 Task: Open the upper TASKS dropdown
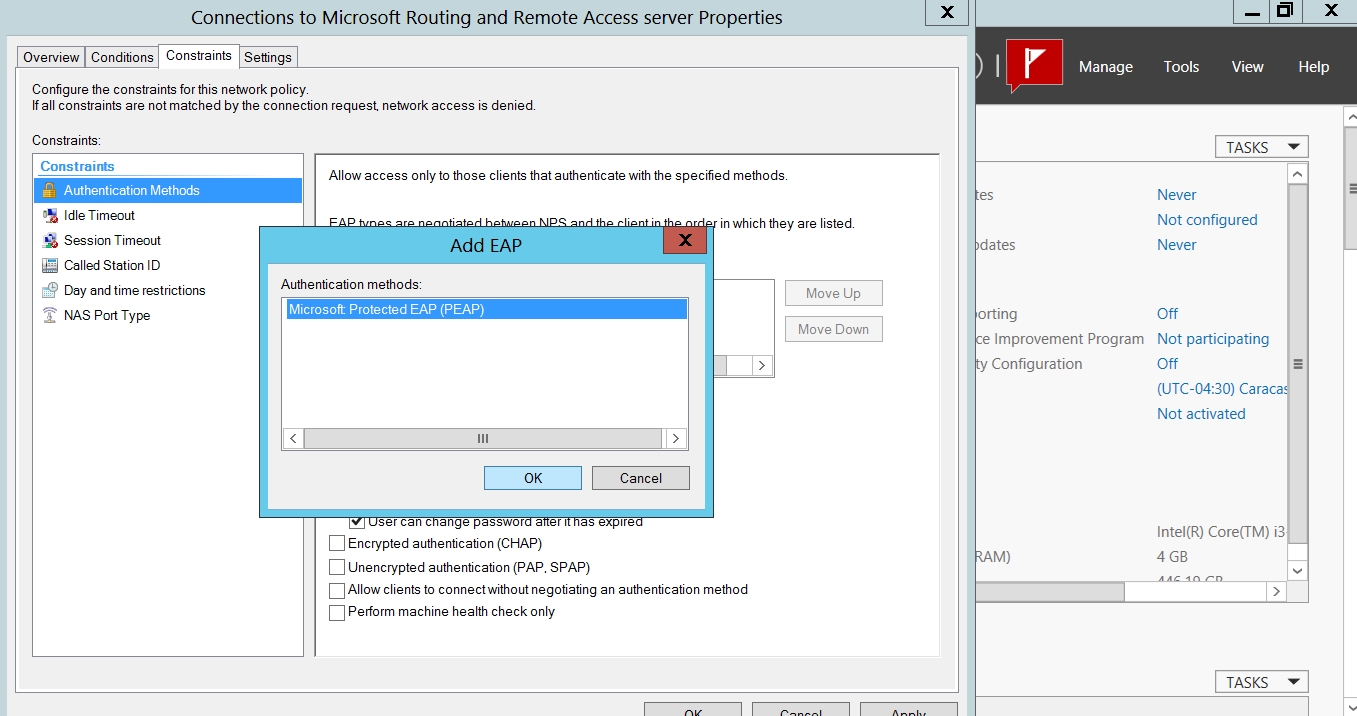click(1261, 147)
